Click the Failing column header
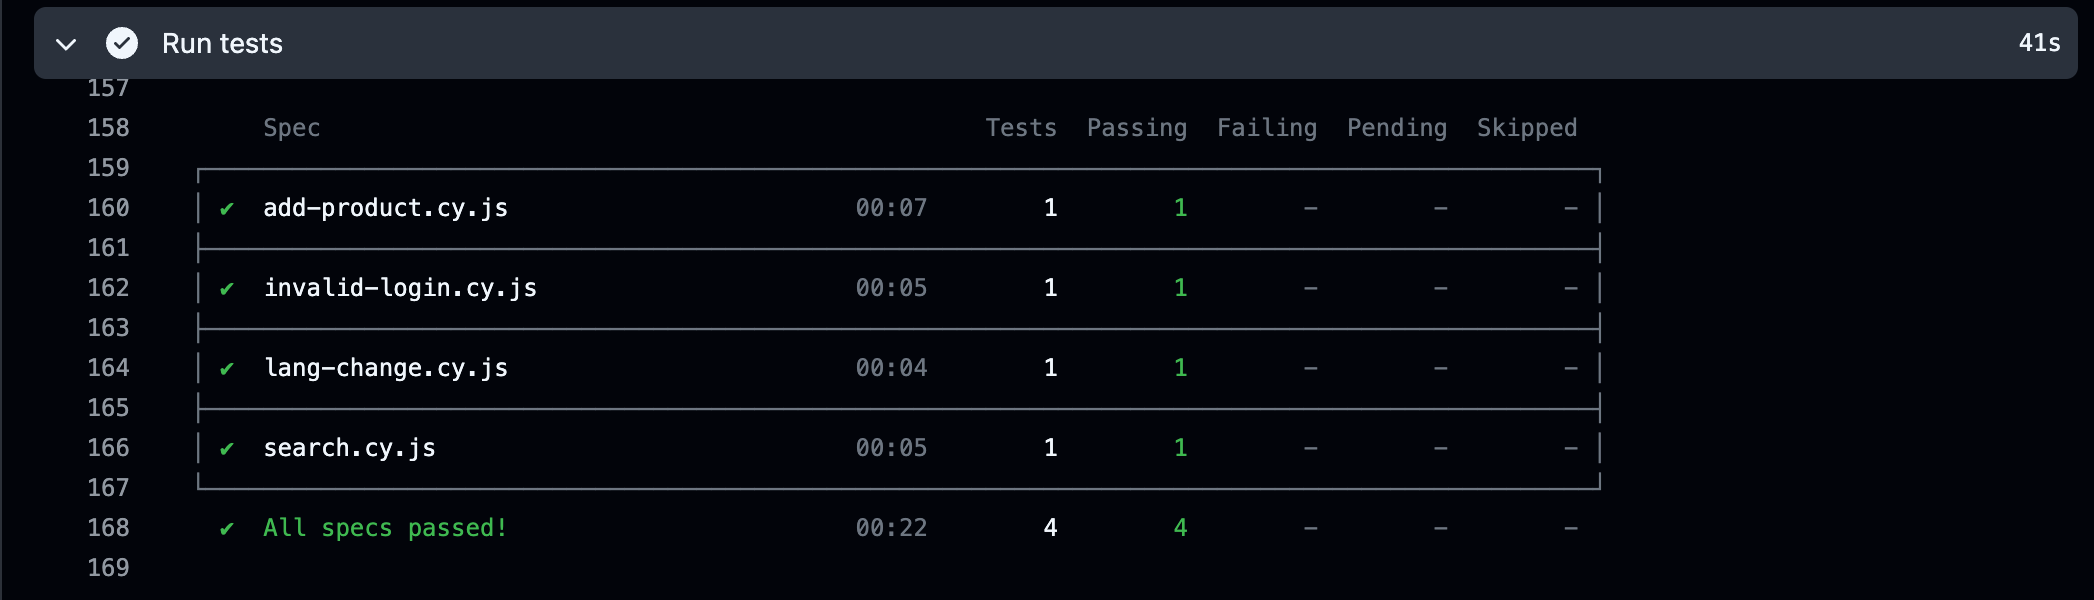The image size is (2094, 600). click(1267, 128)
